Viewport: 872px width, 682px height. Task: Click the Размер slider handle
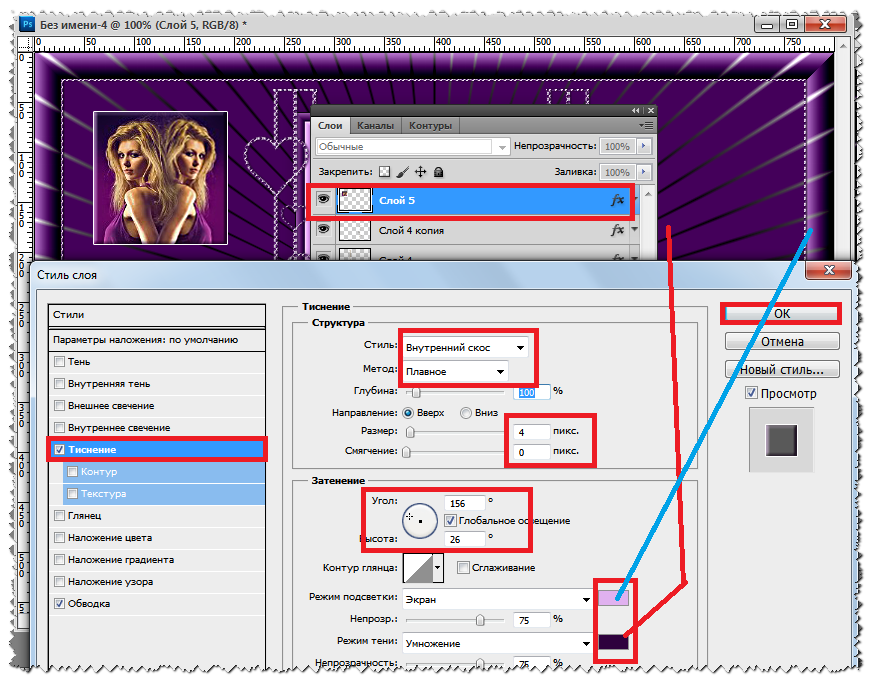[x=410, y=432]
